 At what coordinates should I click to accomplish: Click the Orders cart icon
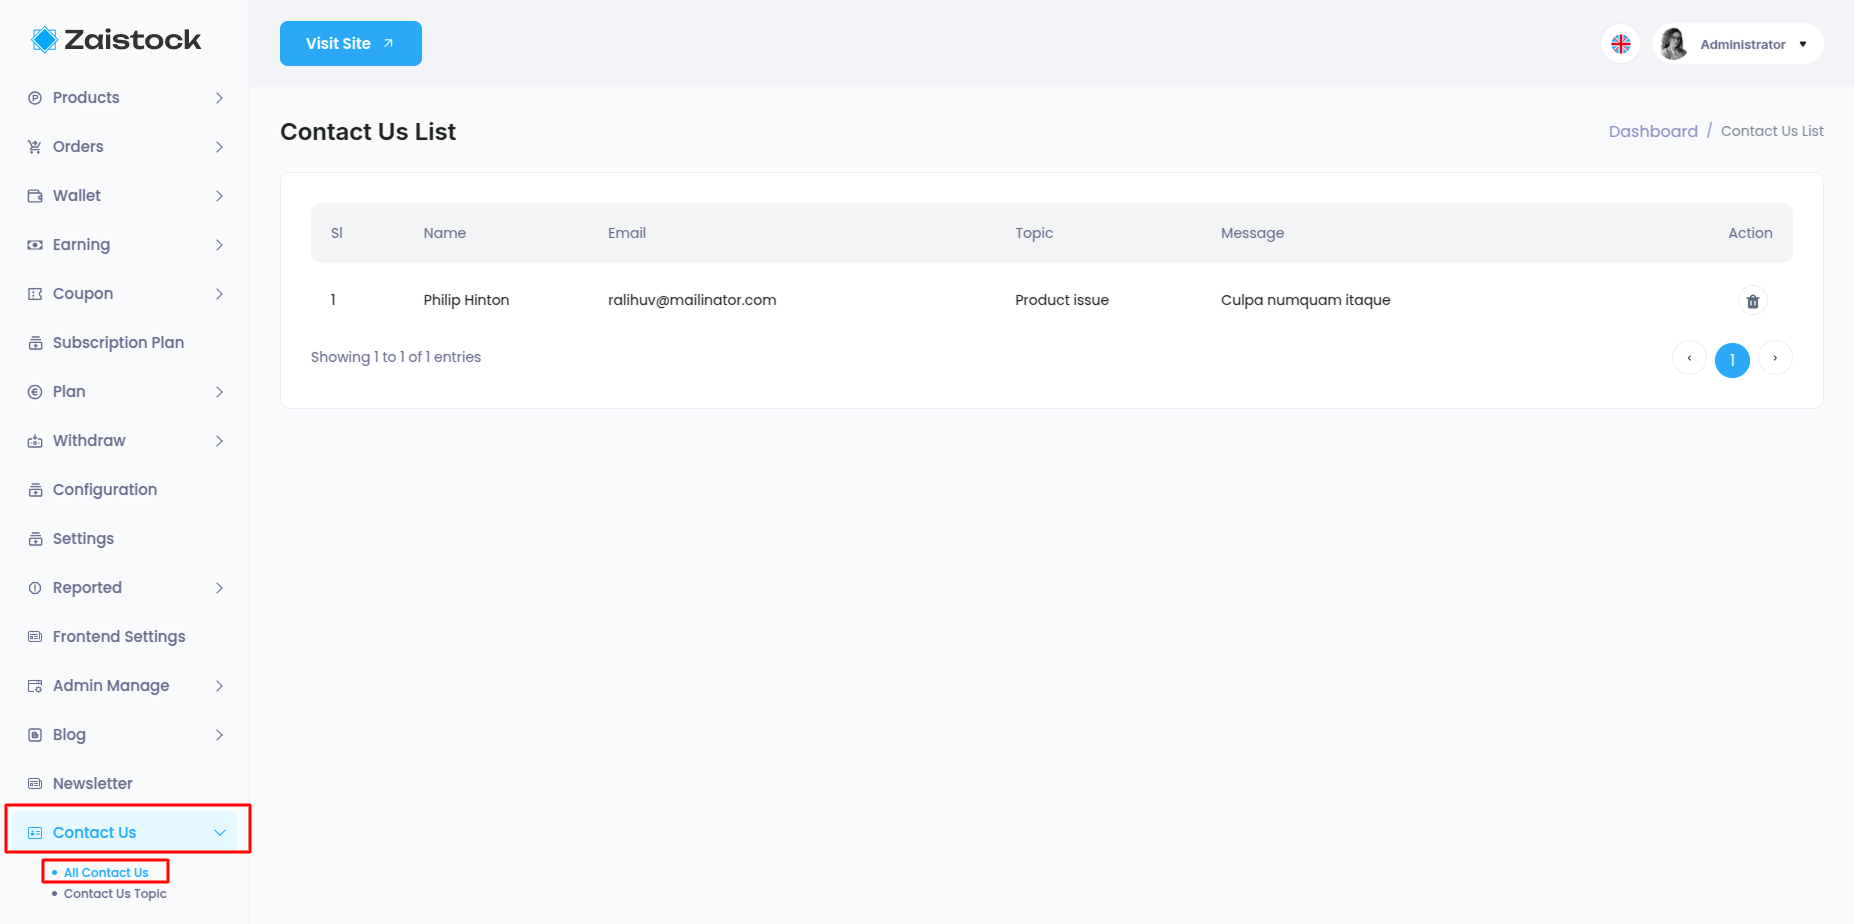coord(35,147)
